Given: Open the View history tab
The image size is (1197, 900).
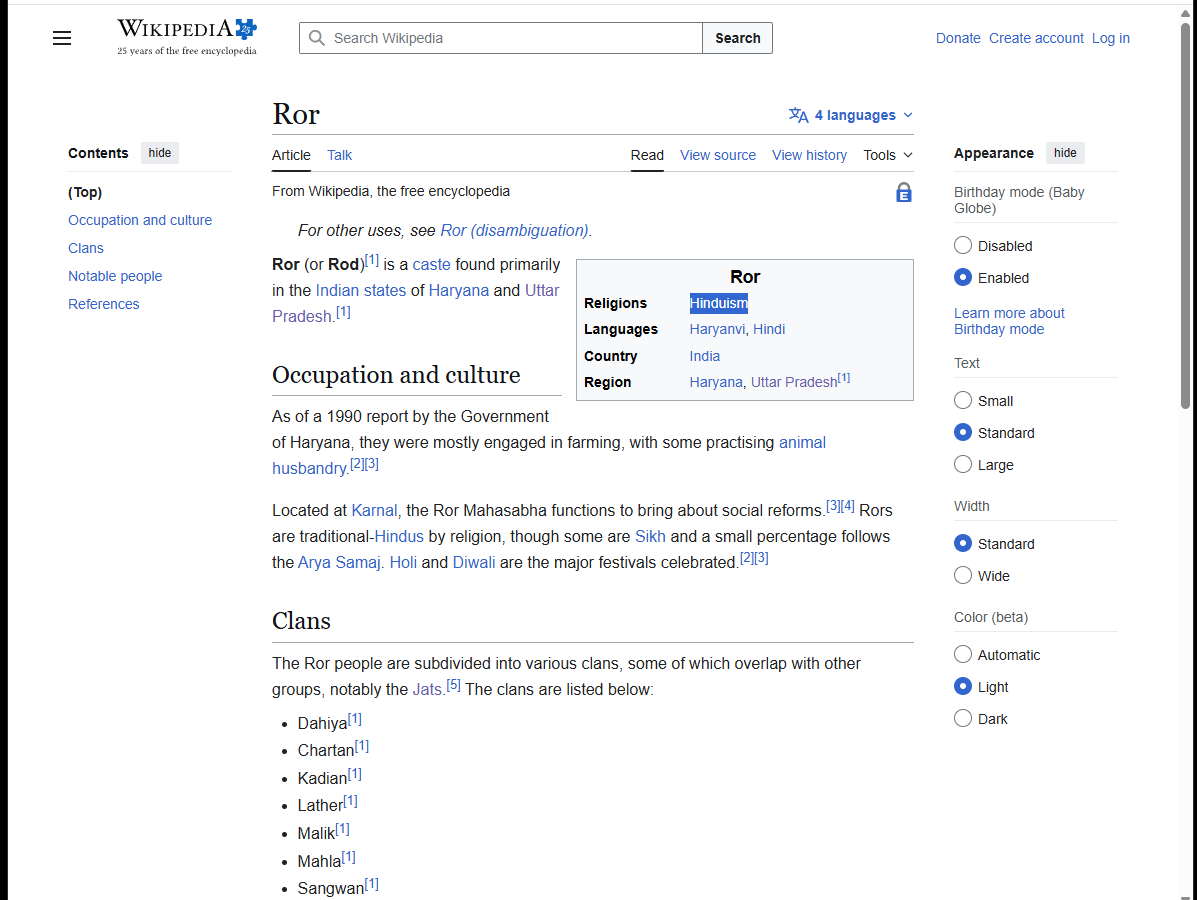Looking at the screenshot, I should [809, 155].
